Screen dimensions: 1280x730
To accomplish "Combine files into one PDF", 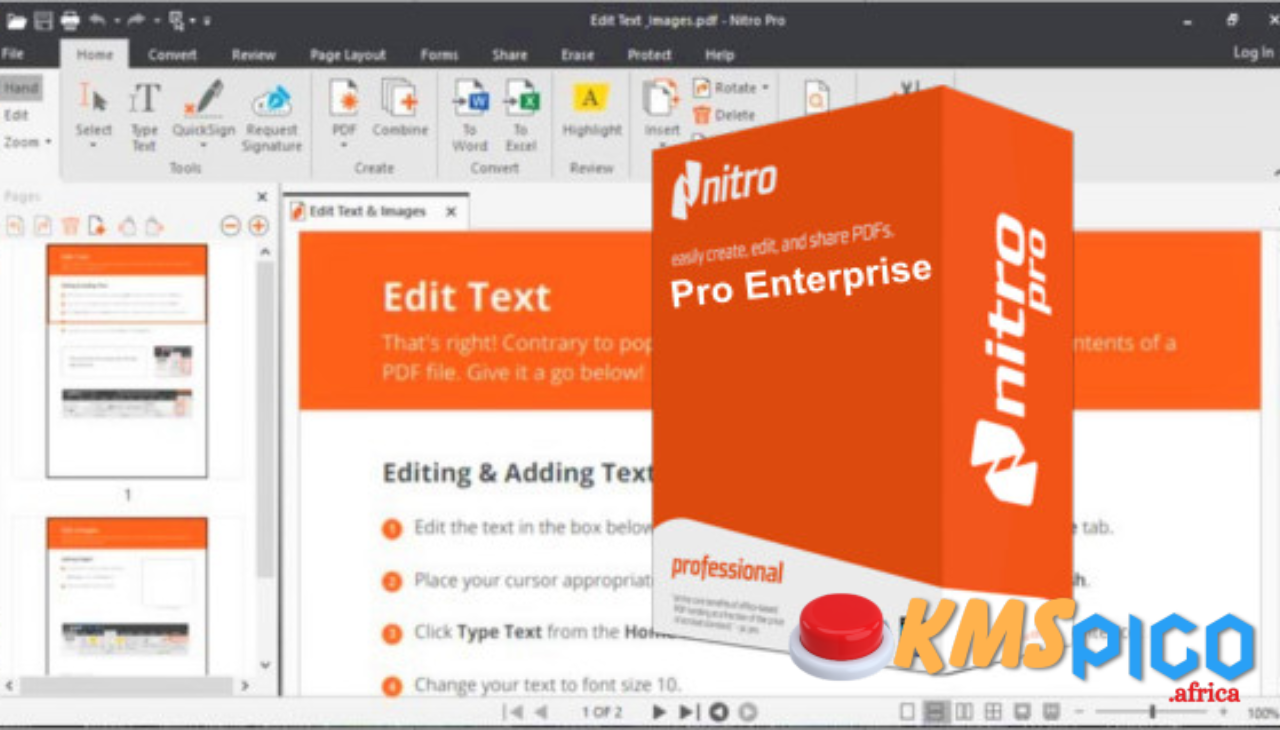I will (400, 108).
